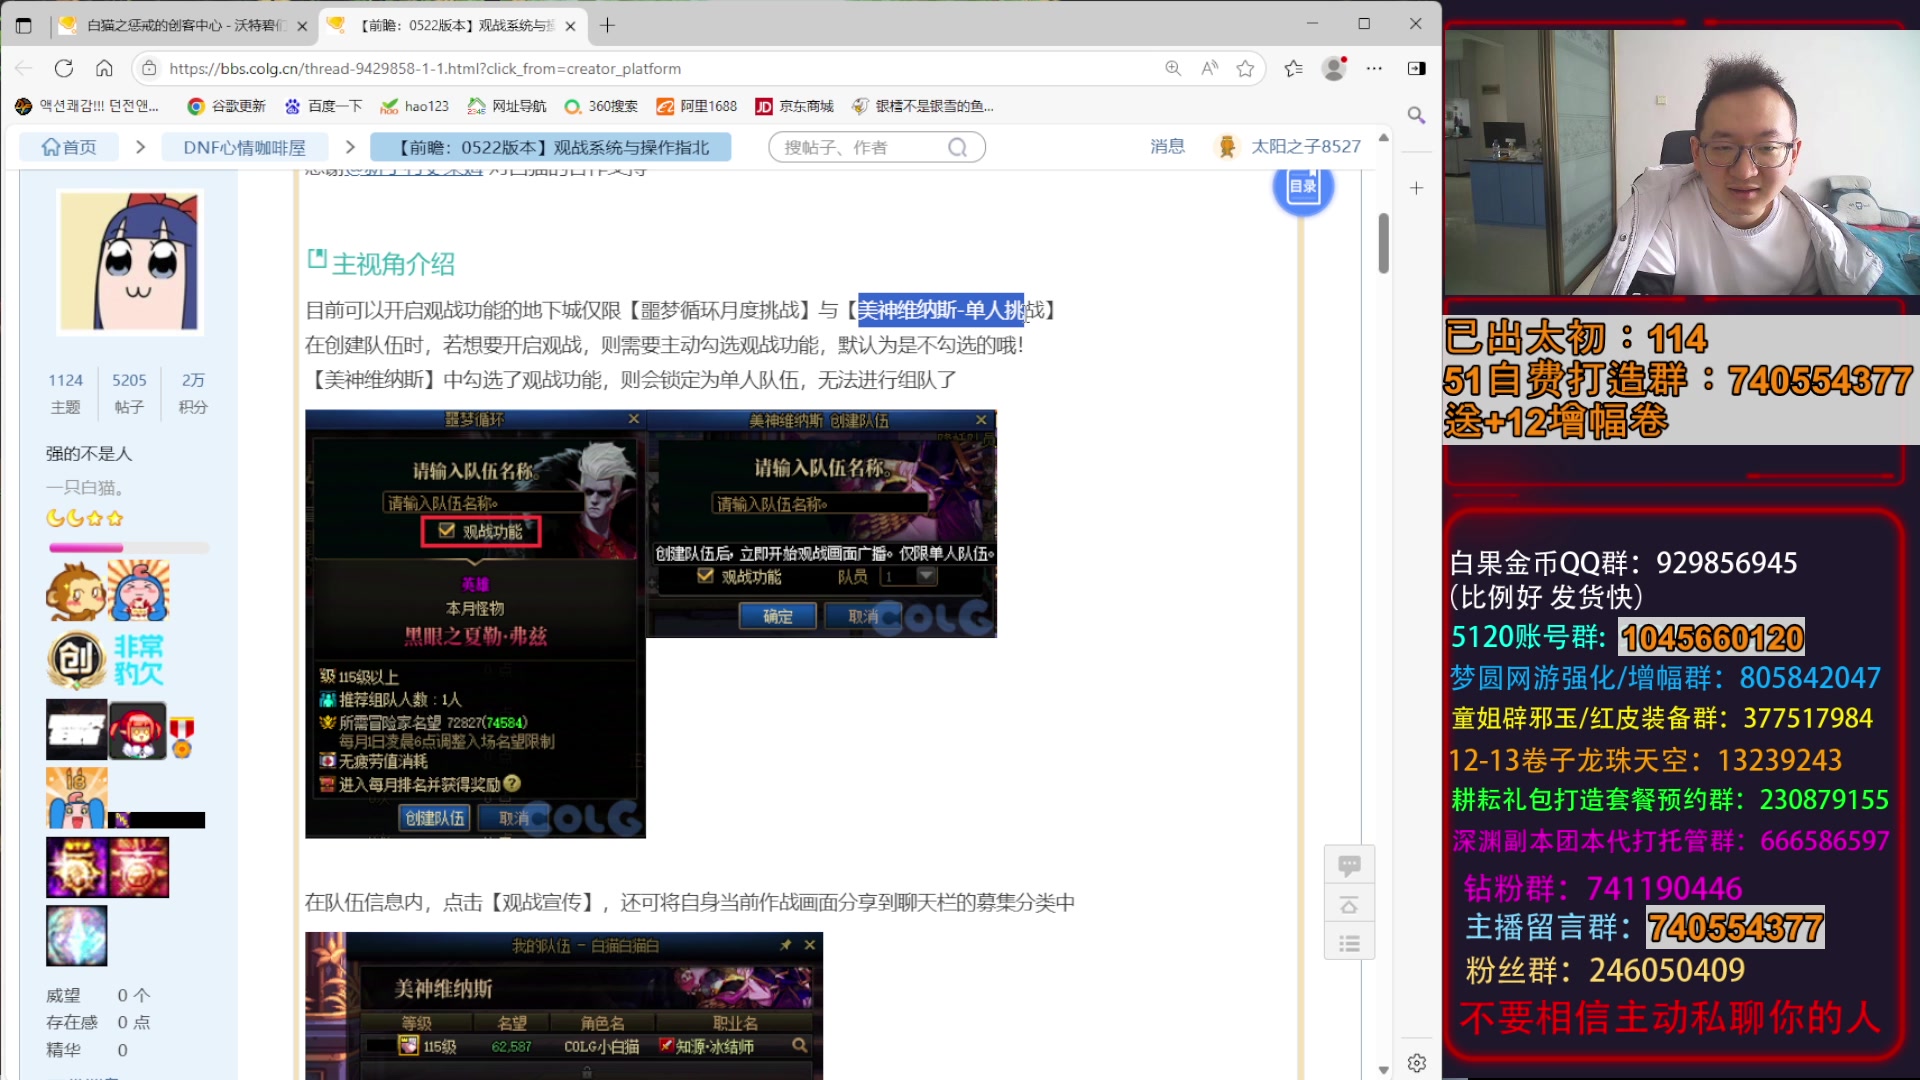Open the 美神维纳斯 创建队伍 screenshot

coord(822,524)
